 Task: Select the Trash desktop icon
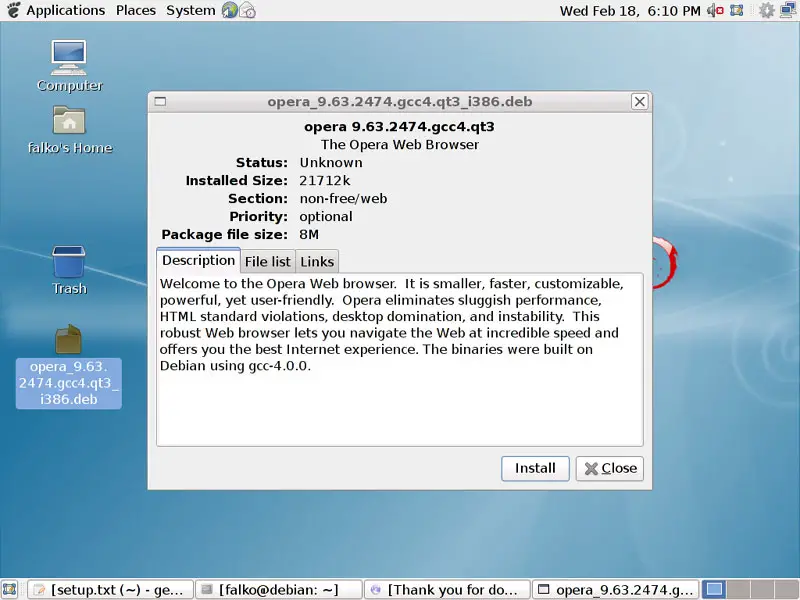(69, 270)
